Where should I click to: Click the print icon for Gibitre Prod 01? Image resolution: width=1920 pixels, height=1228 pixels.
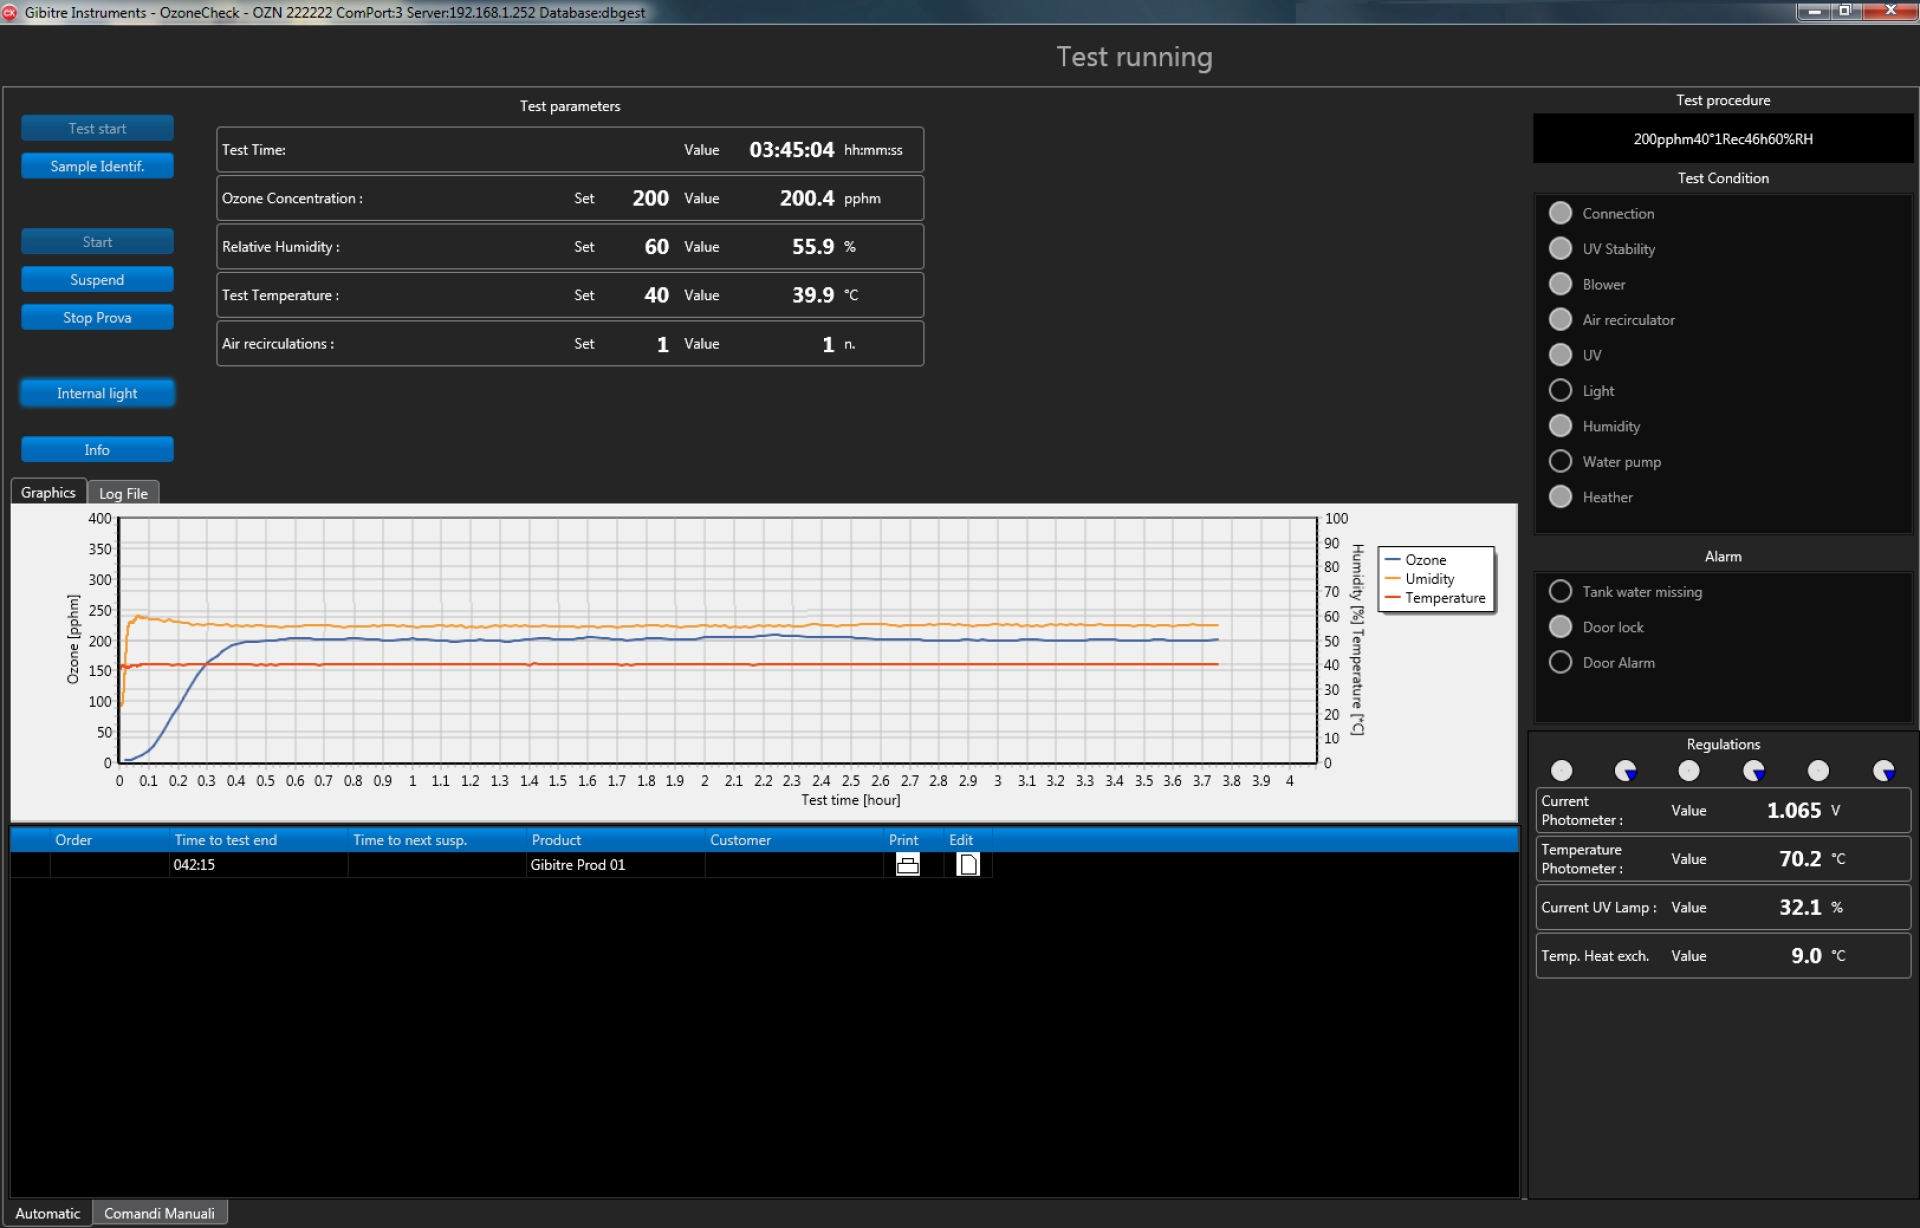click(907, 865)
